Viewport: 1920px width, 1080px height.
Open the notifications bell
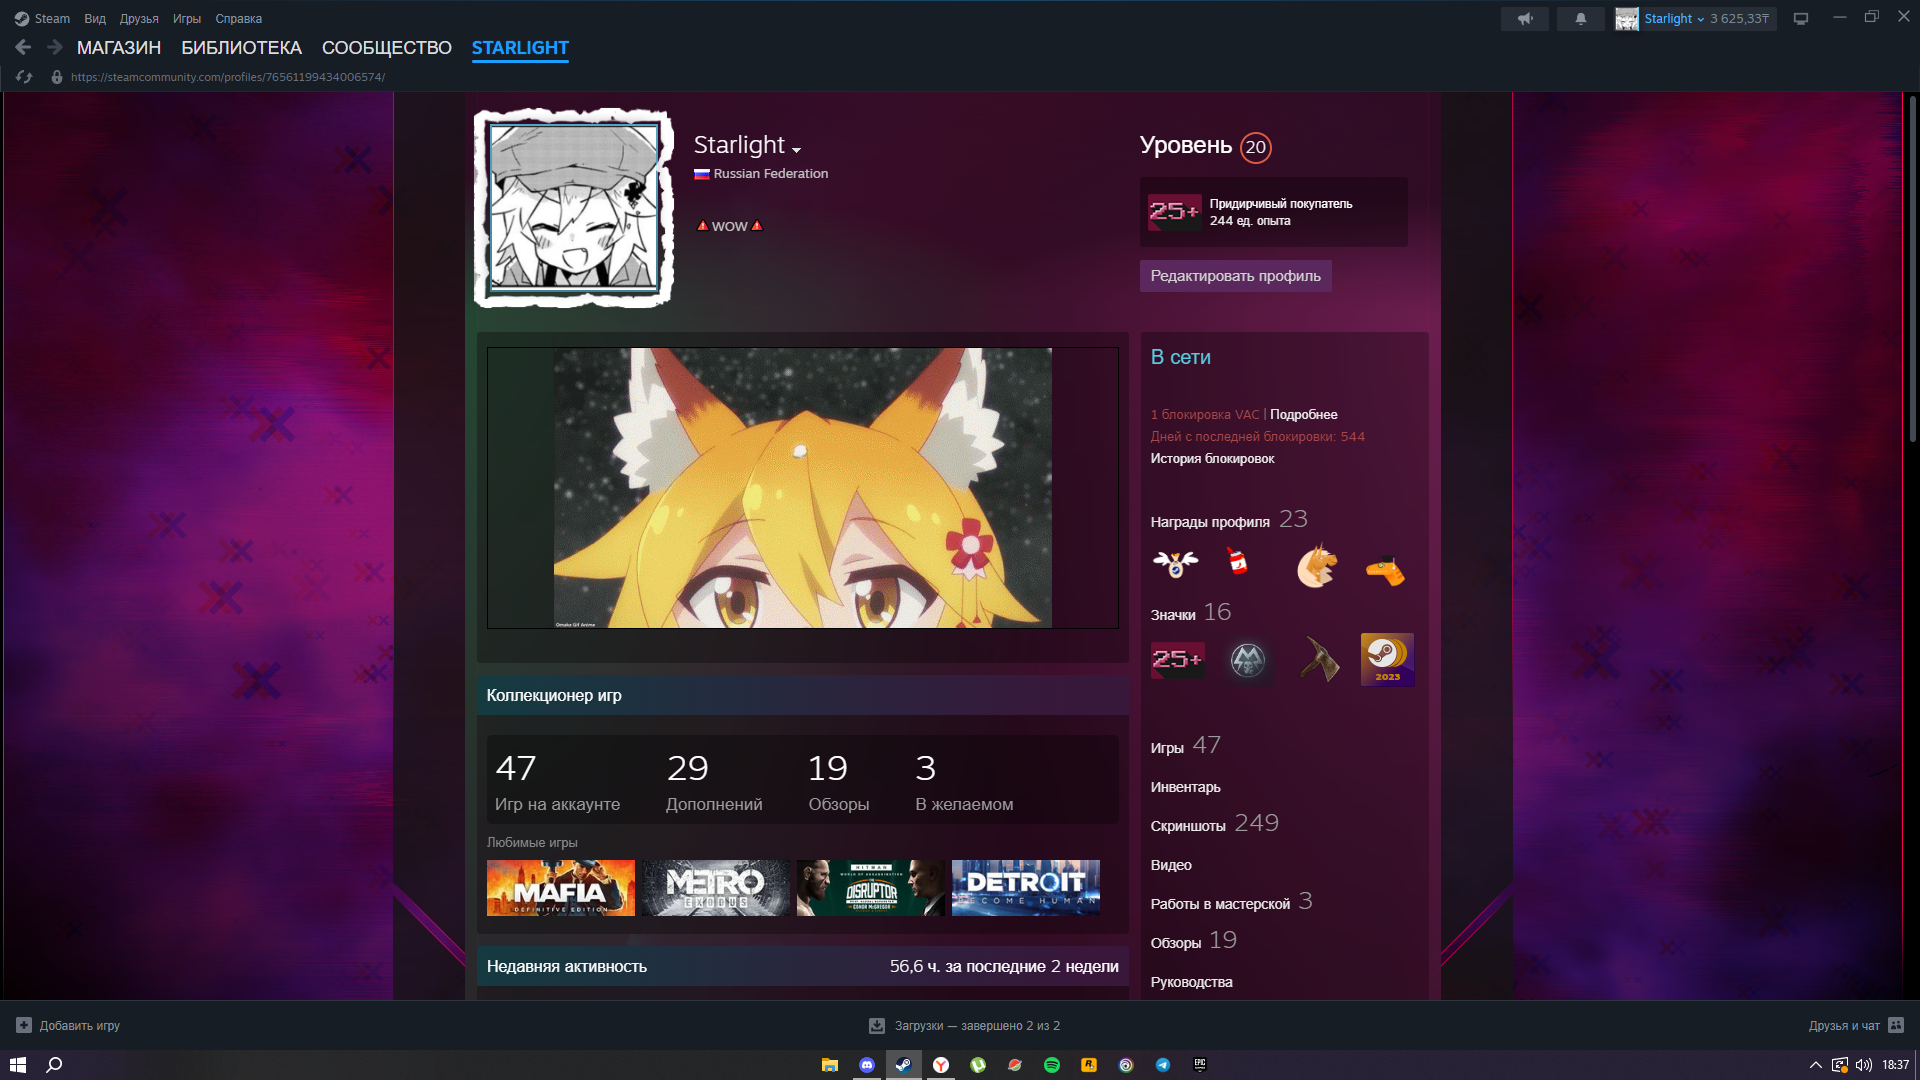(1581, 18)
